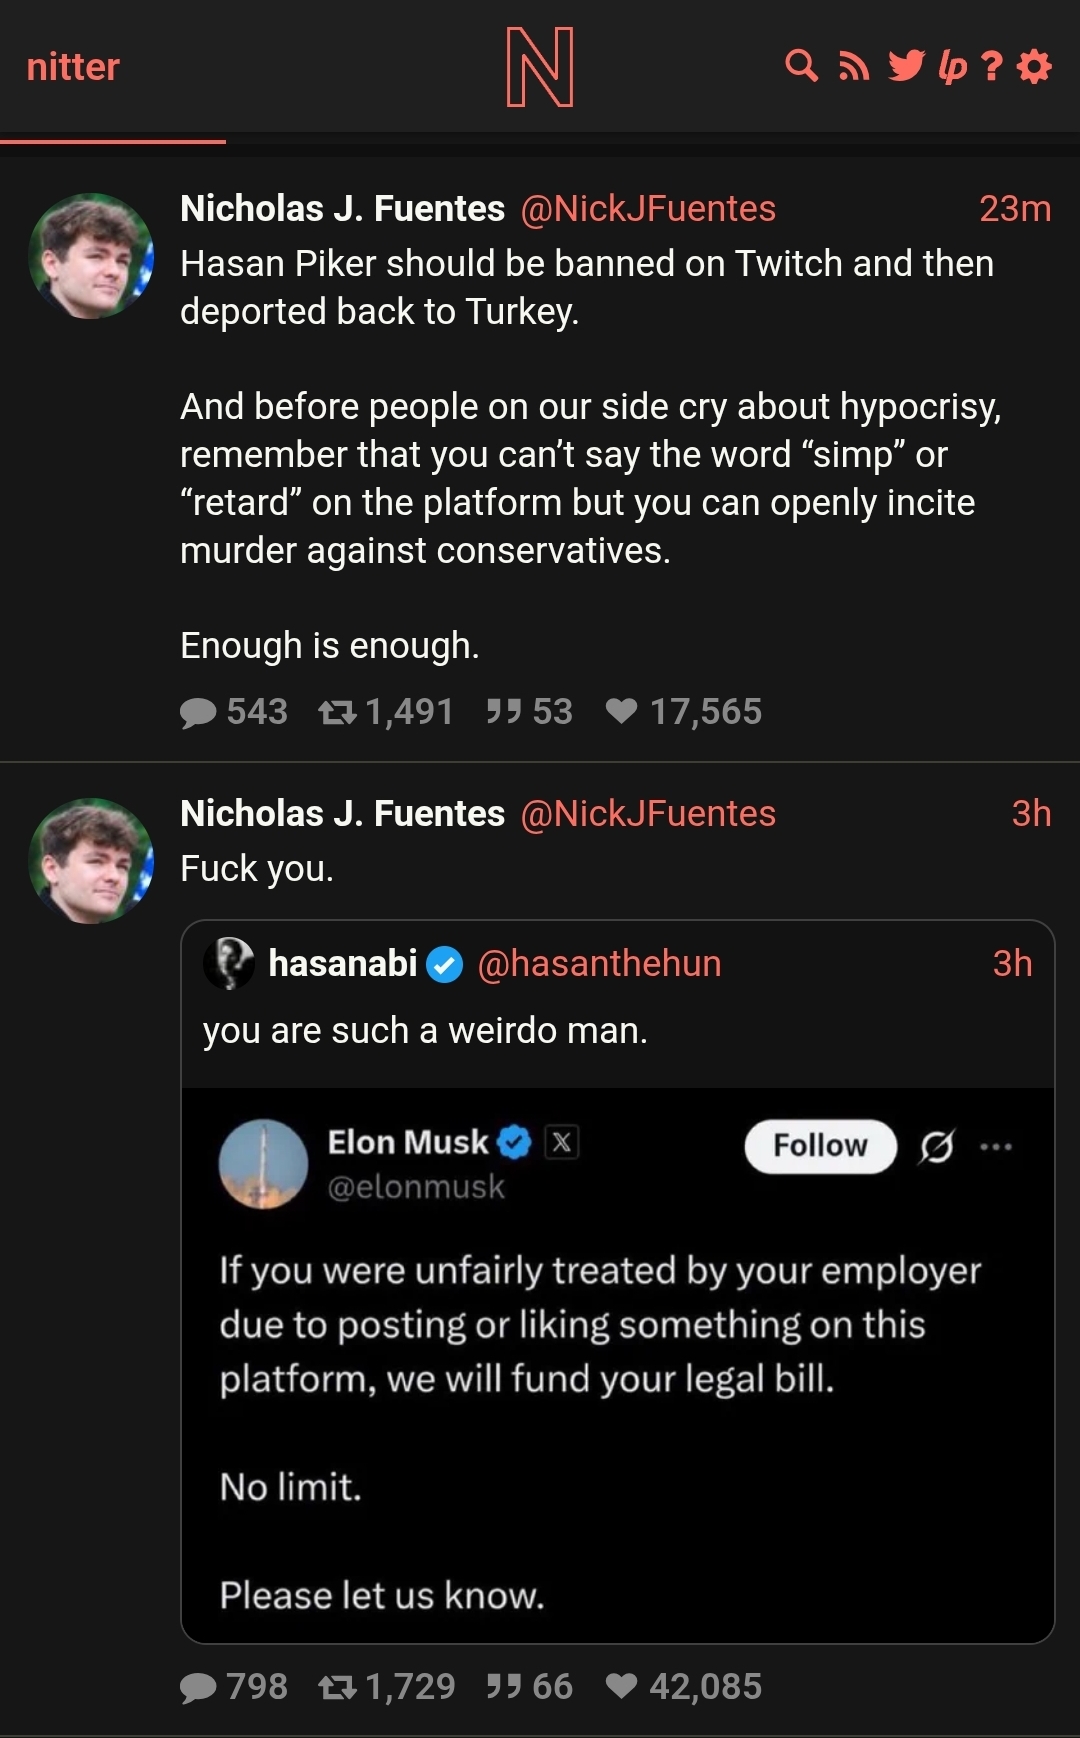Click the nitter site name link

(x=73, y=67)
